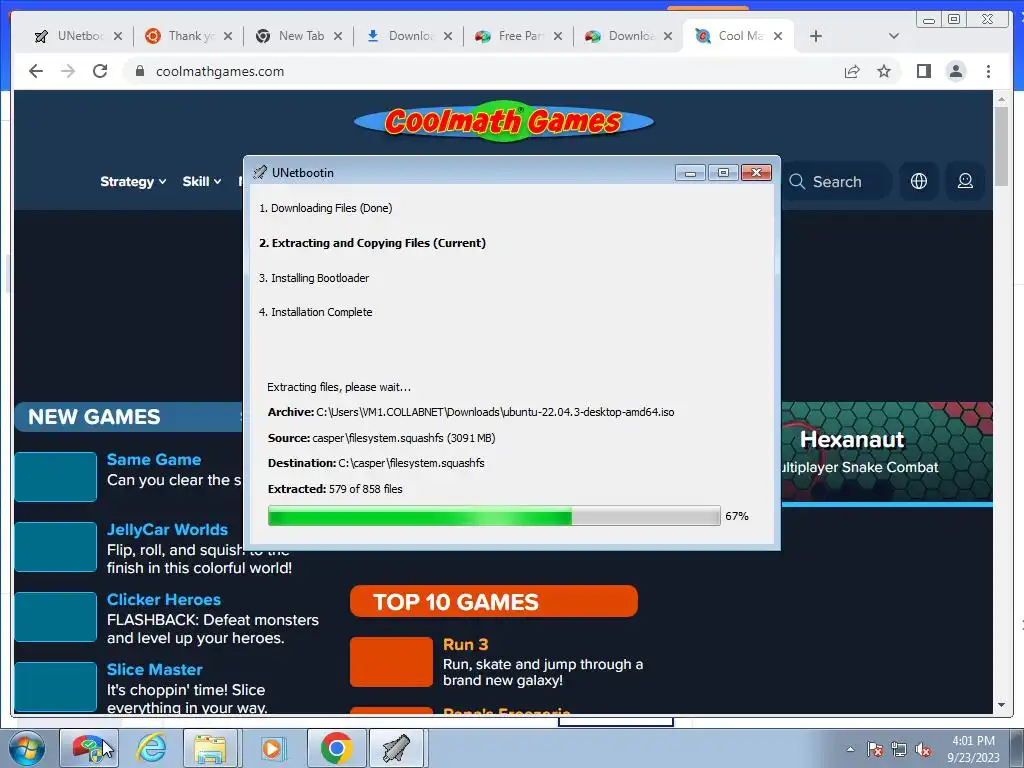The height and width of the screenshot is (768, 1024).
Task: Open the Hexanaut game banner
Action: pyautogui.click(x=887, y=453)
